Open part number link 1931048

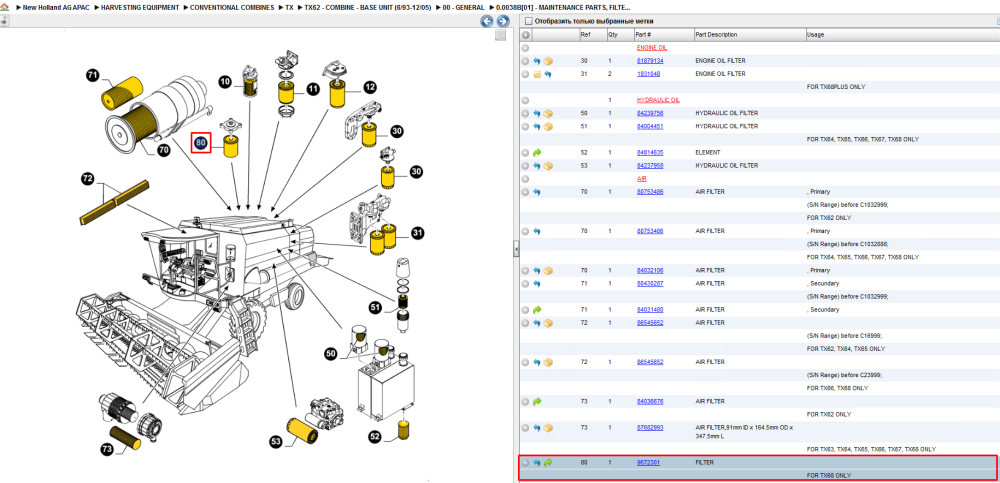click(648, 74)
